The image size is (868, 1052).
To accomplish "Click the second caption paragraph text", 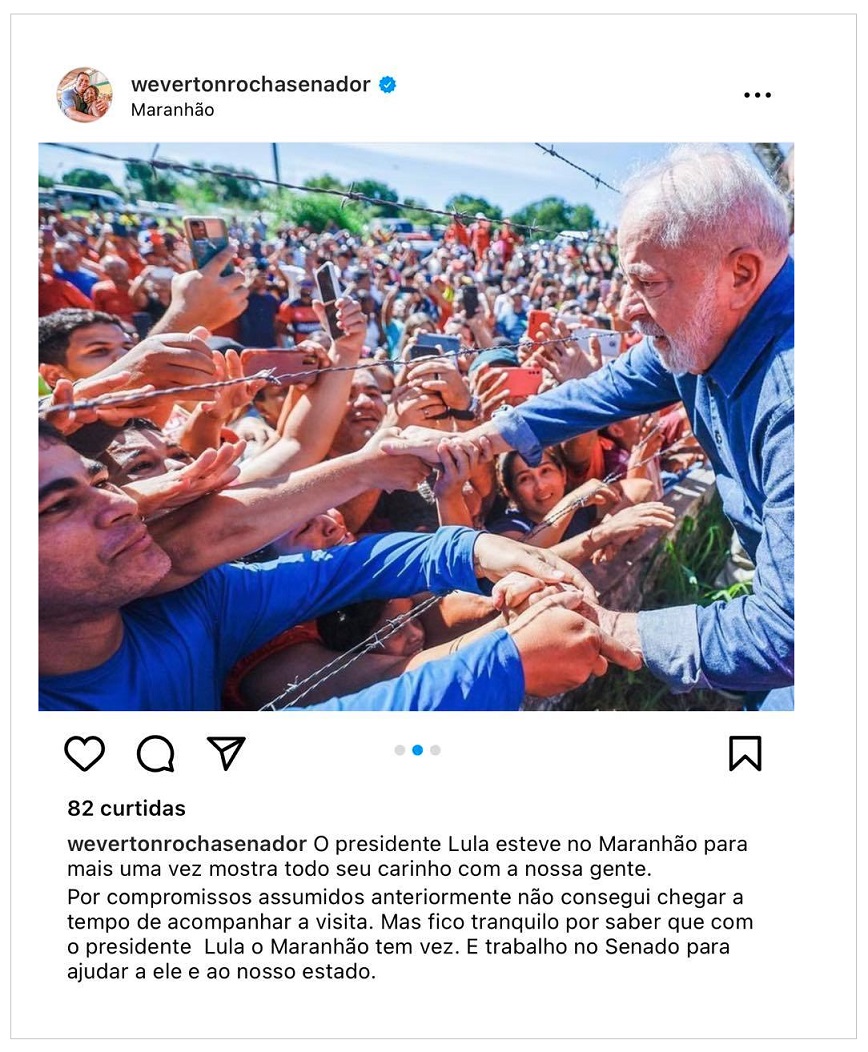I will (410, 934).
